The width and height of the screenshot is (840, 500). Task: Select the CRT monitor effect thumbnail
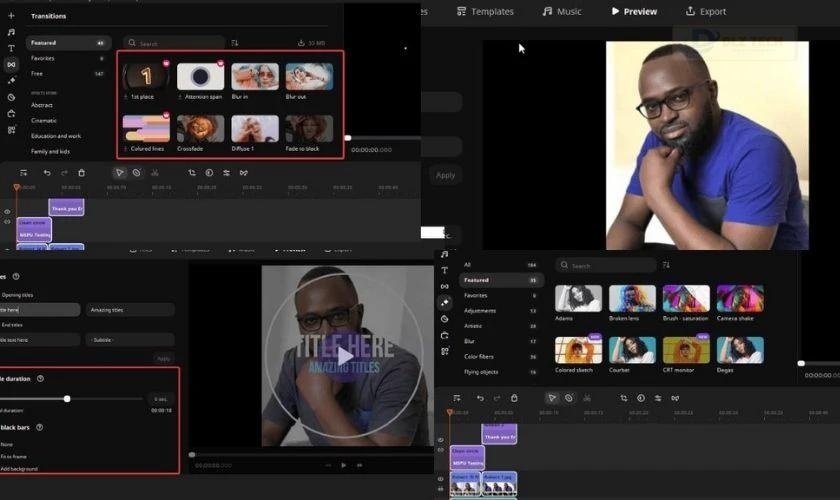point(686,350)
